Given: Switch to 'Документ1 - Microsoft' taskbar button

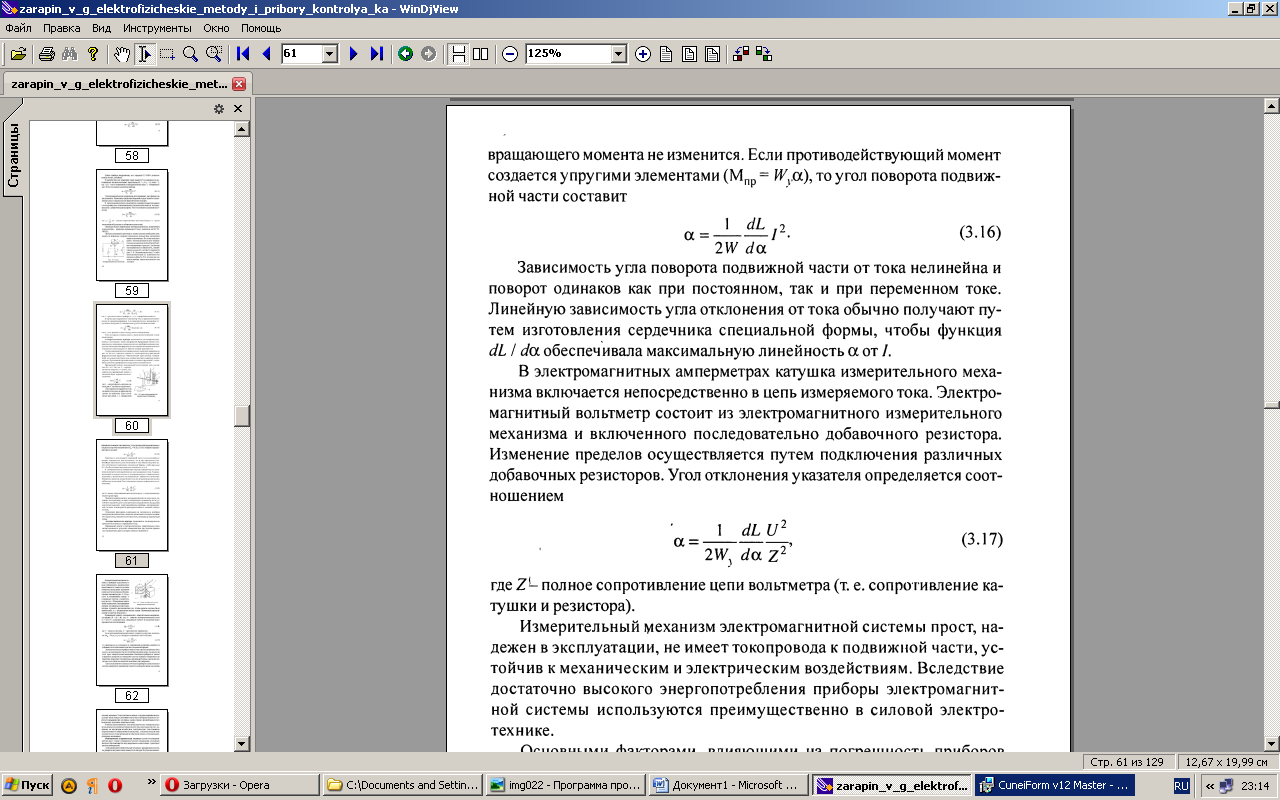Looking at the screenshot, I should click(728, 785).
